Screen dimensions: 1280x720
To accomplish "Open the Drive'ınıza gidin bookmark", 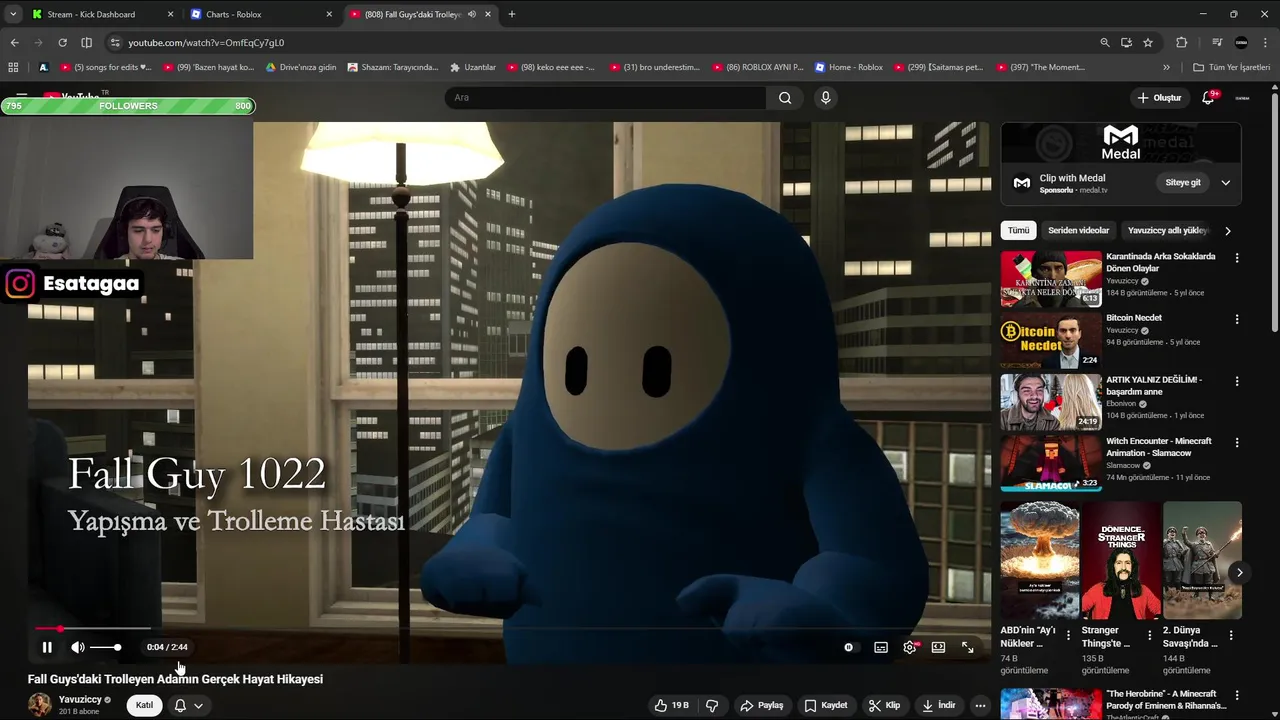I will point(301,67).
